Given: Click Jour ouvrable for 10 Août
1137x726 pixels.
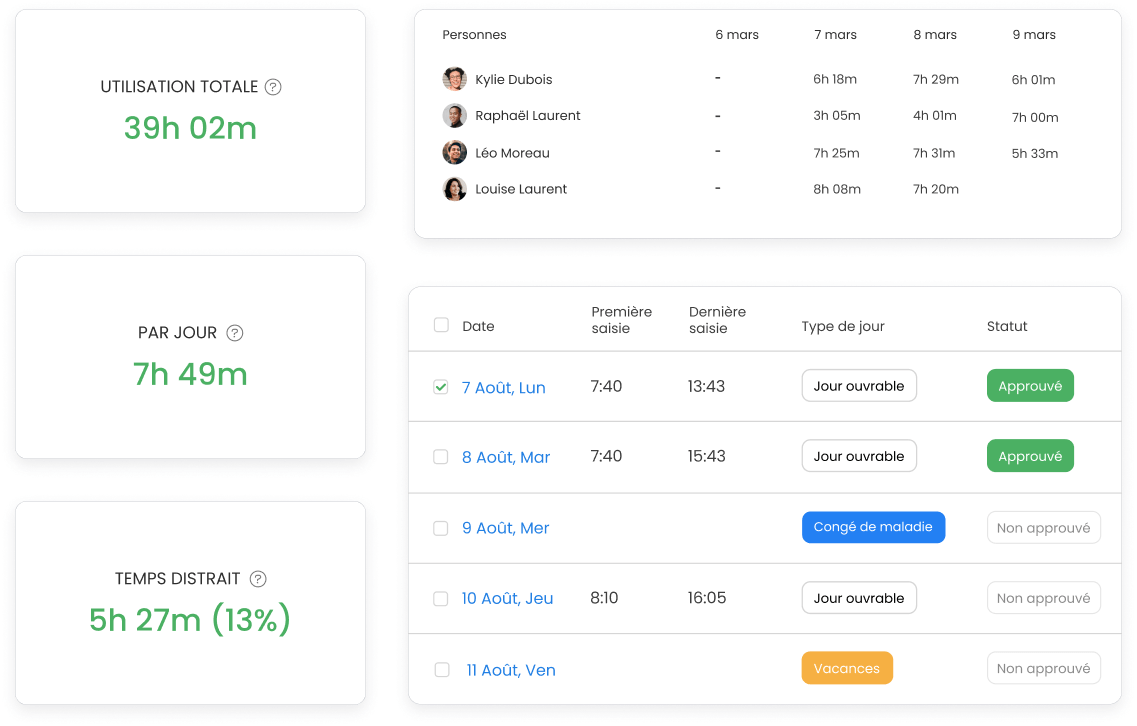Looking at the screenshot, I should coord(859,598).
